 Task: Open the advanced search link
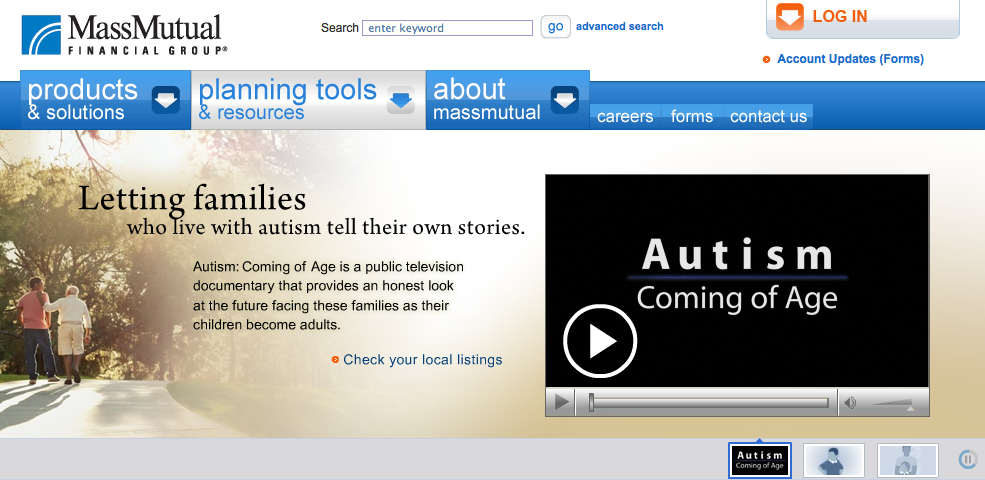pyautogui.click(x=619, y=26)
